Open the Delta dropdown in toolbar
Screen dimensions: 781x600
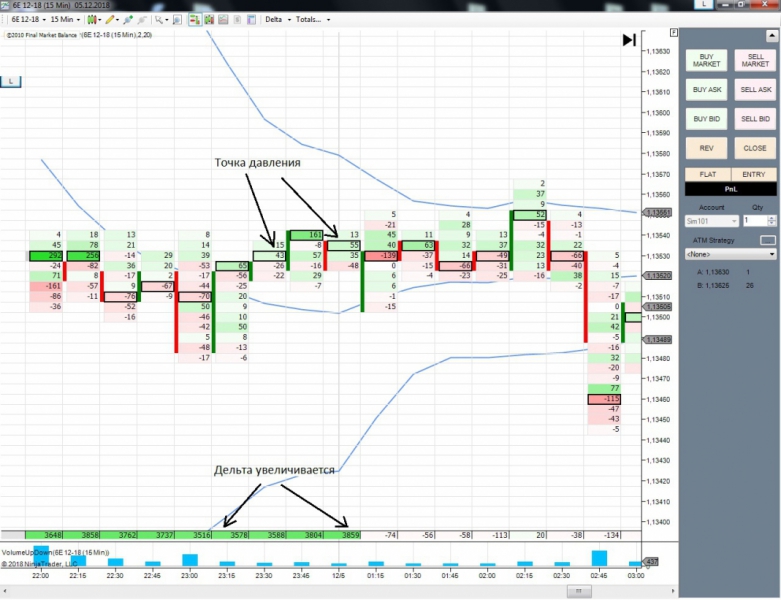[x=278, y=19]
